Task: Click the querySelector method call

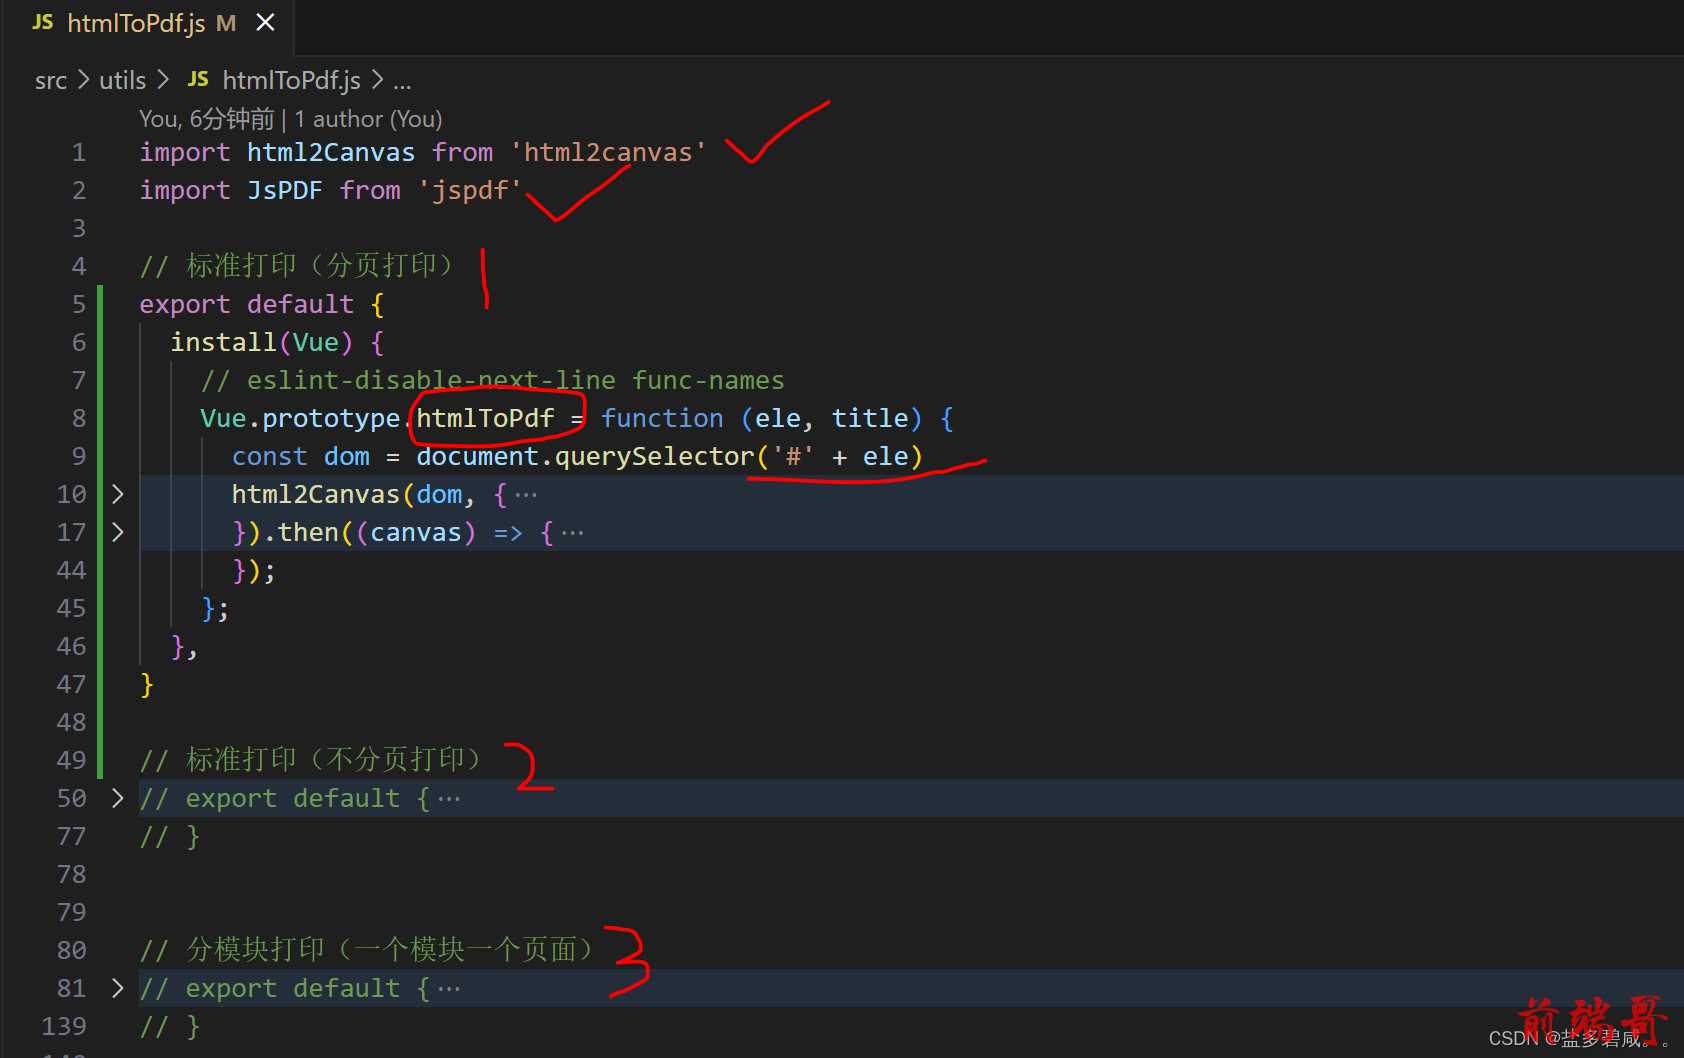Action: coord(654,457)
